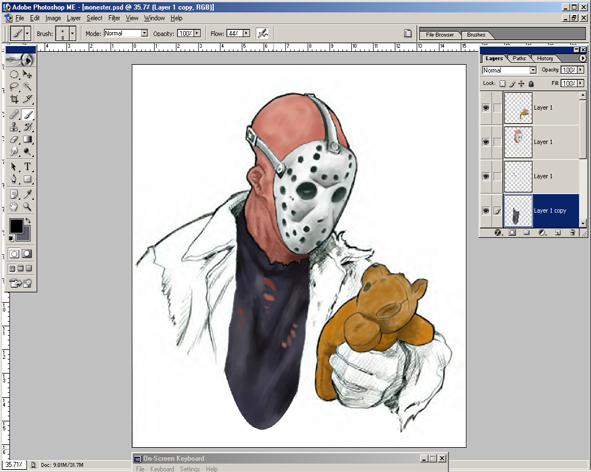
Task: Open the Select menu
Action: (x=94, y=18)
